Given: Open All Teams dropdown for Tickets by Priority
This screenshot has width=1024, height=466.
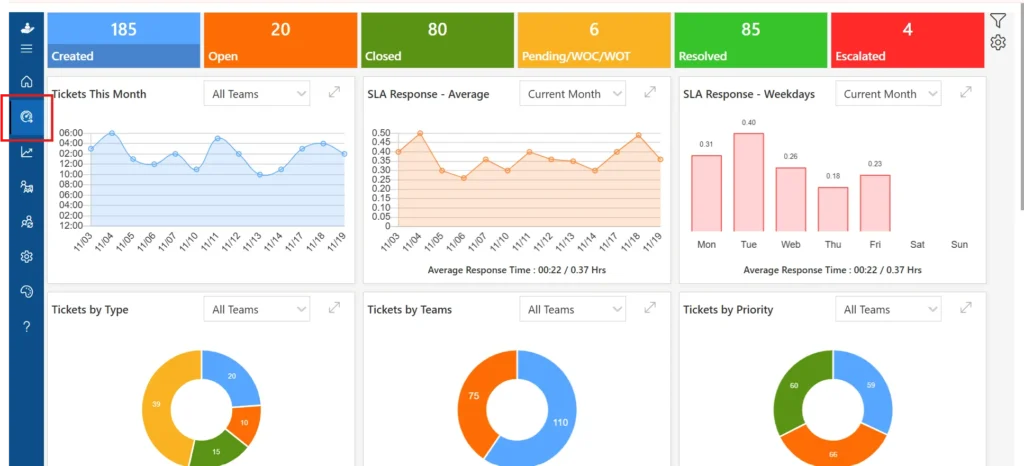Looking at the screenshot, I should coord(888,309).
